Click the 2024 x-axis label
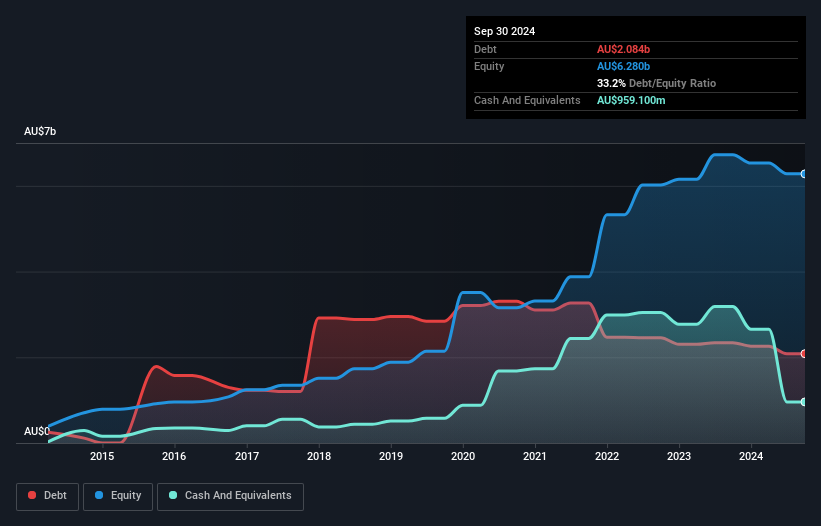 click(x=751, y=456)
